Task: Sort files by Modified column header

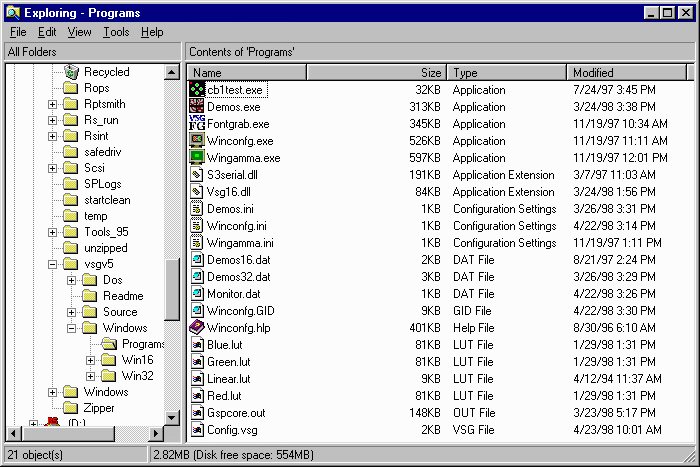Action: pyautogui.click(x=626, y=72)
